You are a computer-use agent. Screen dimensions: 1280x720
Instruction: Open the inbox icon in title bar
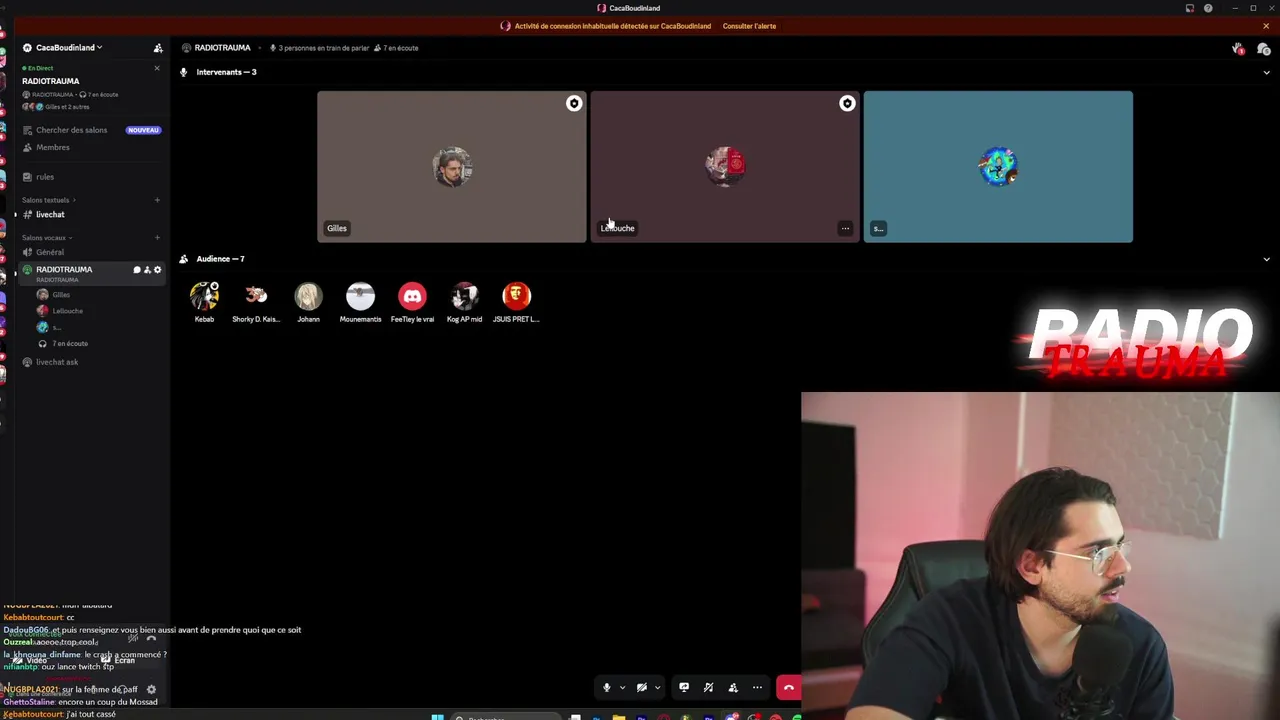click(1189, 8)
